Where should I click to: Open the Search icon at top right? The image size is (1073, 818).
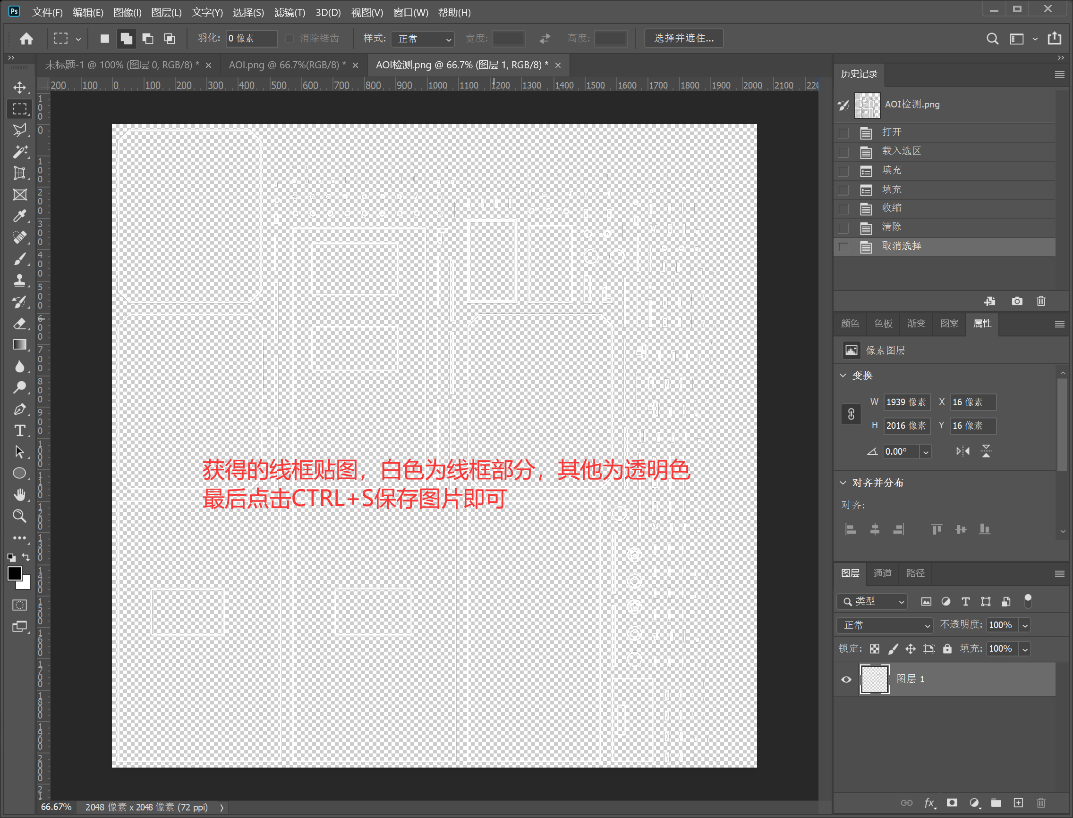[x=992, y=39]
